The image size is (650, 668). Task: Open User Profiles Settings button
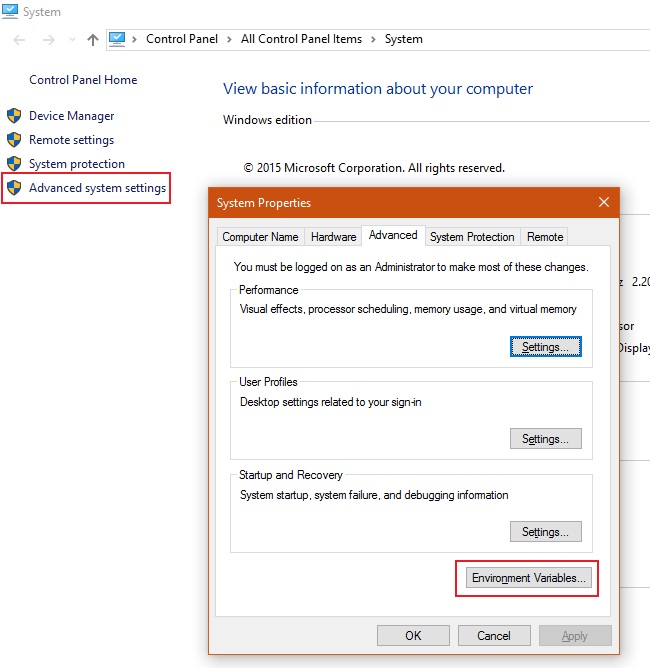[546, 439]
